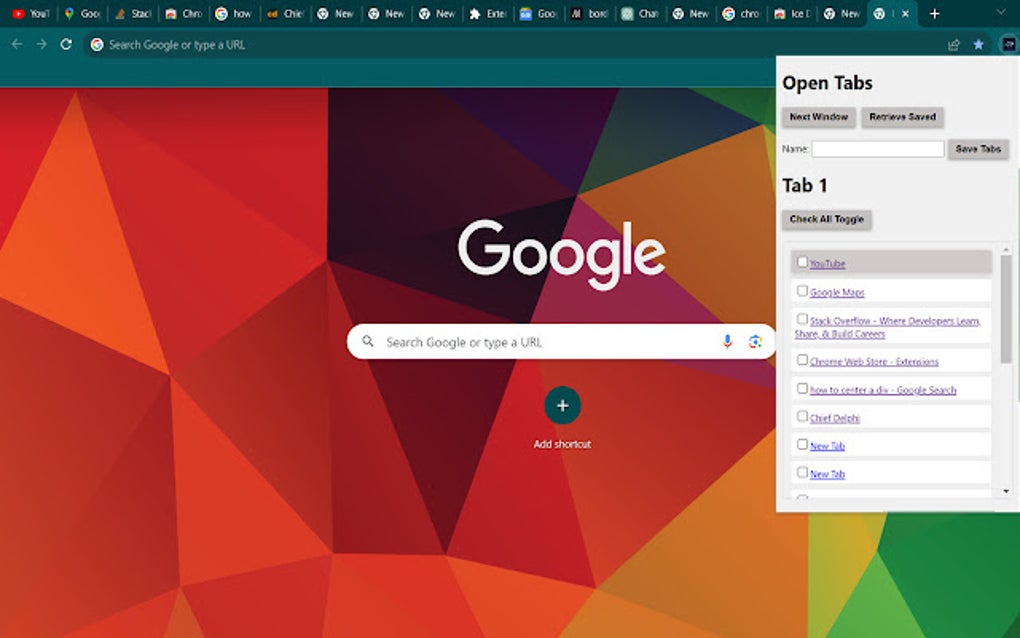Check the Google Maps checkbox
Viewport: 1020px width, 638px height.
point(802,290)
